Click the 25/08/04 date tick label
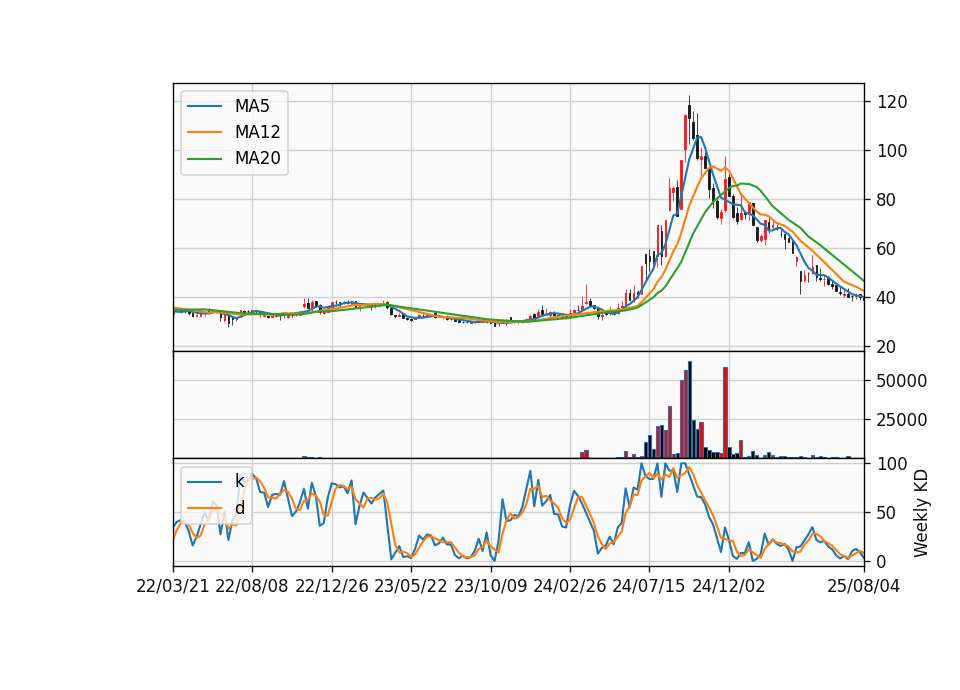The height and width of the screenshot is (690, 960). [864, 586]
